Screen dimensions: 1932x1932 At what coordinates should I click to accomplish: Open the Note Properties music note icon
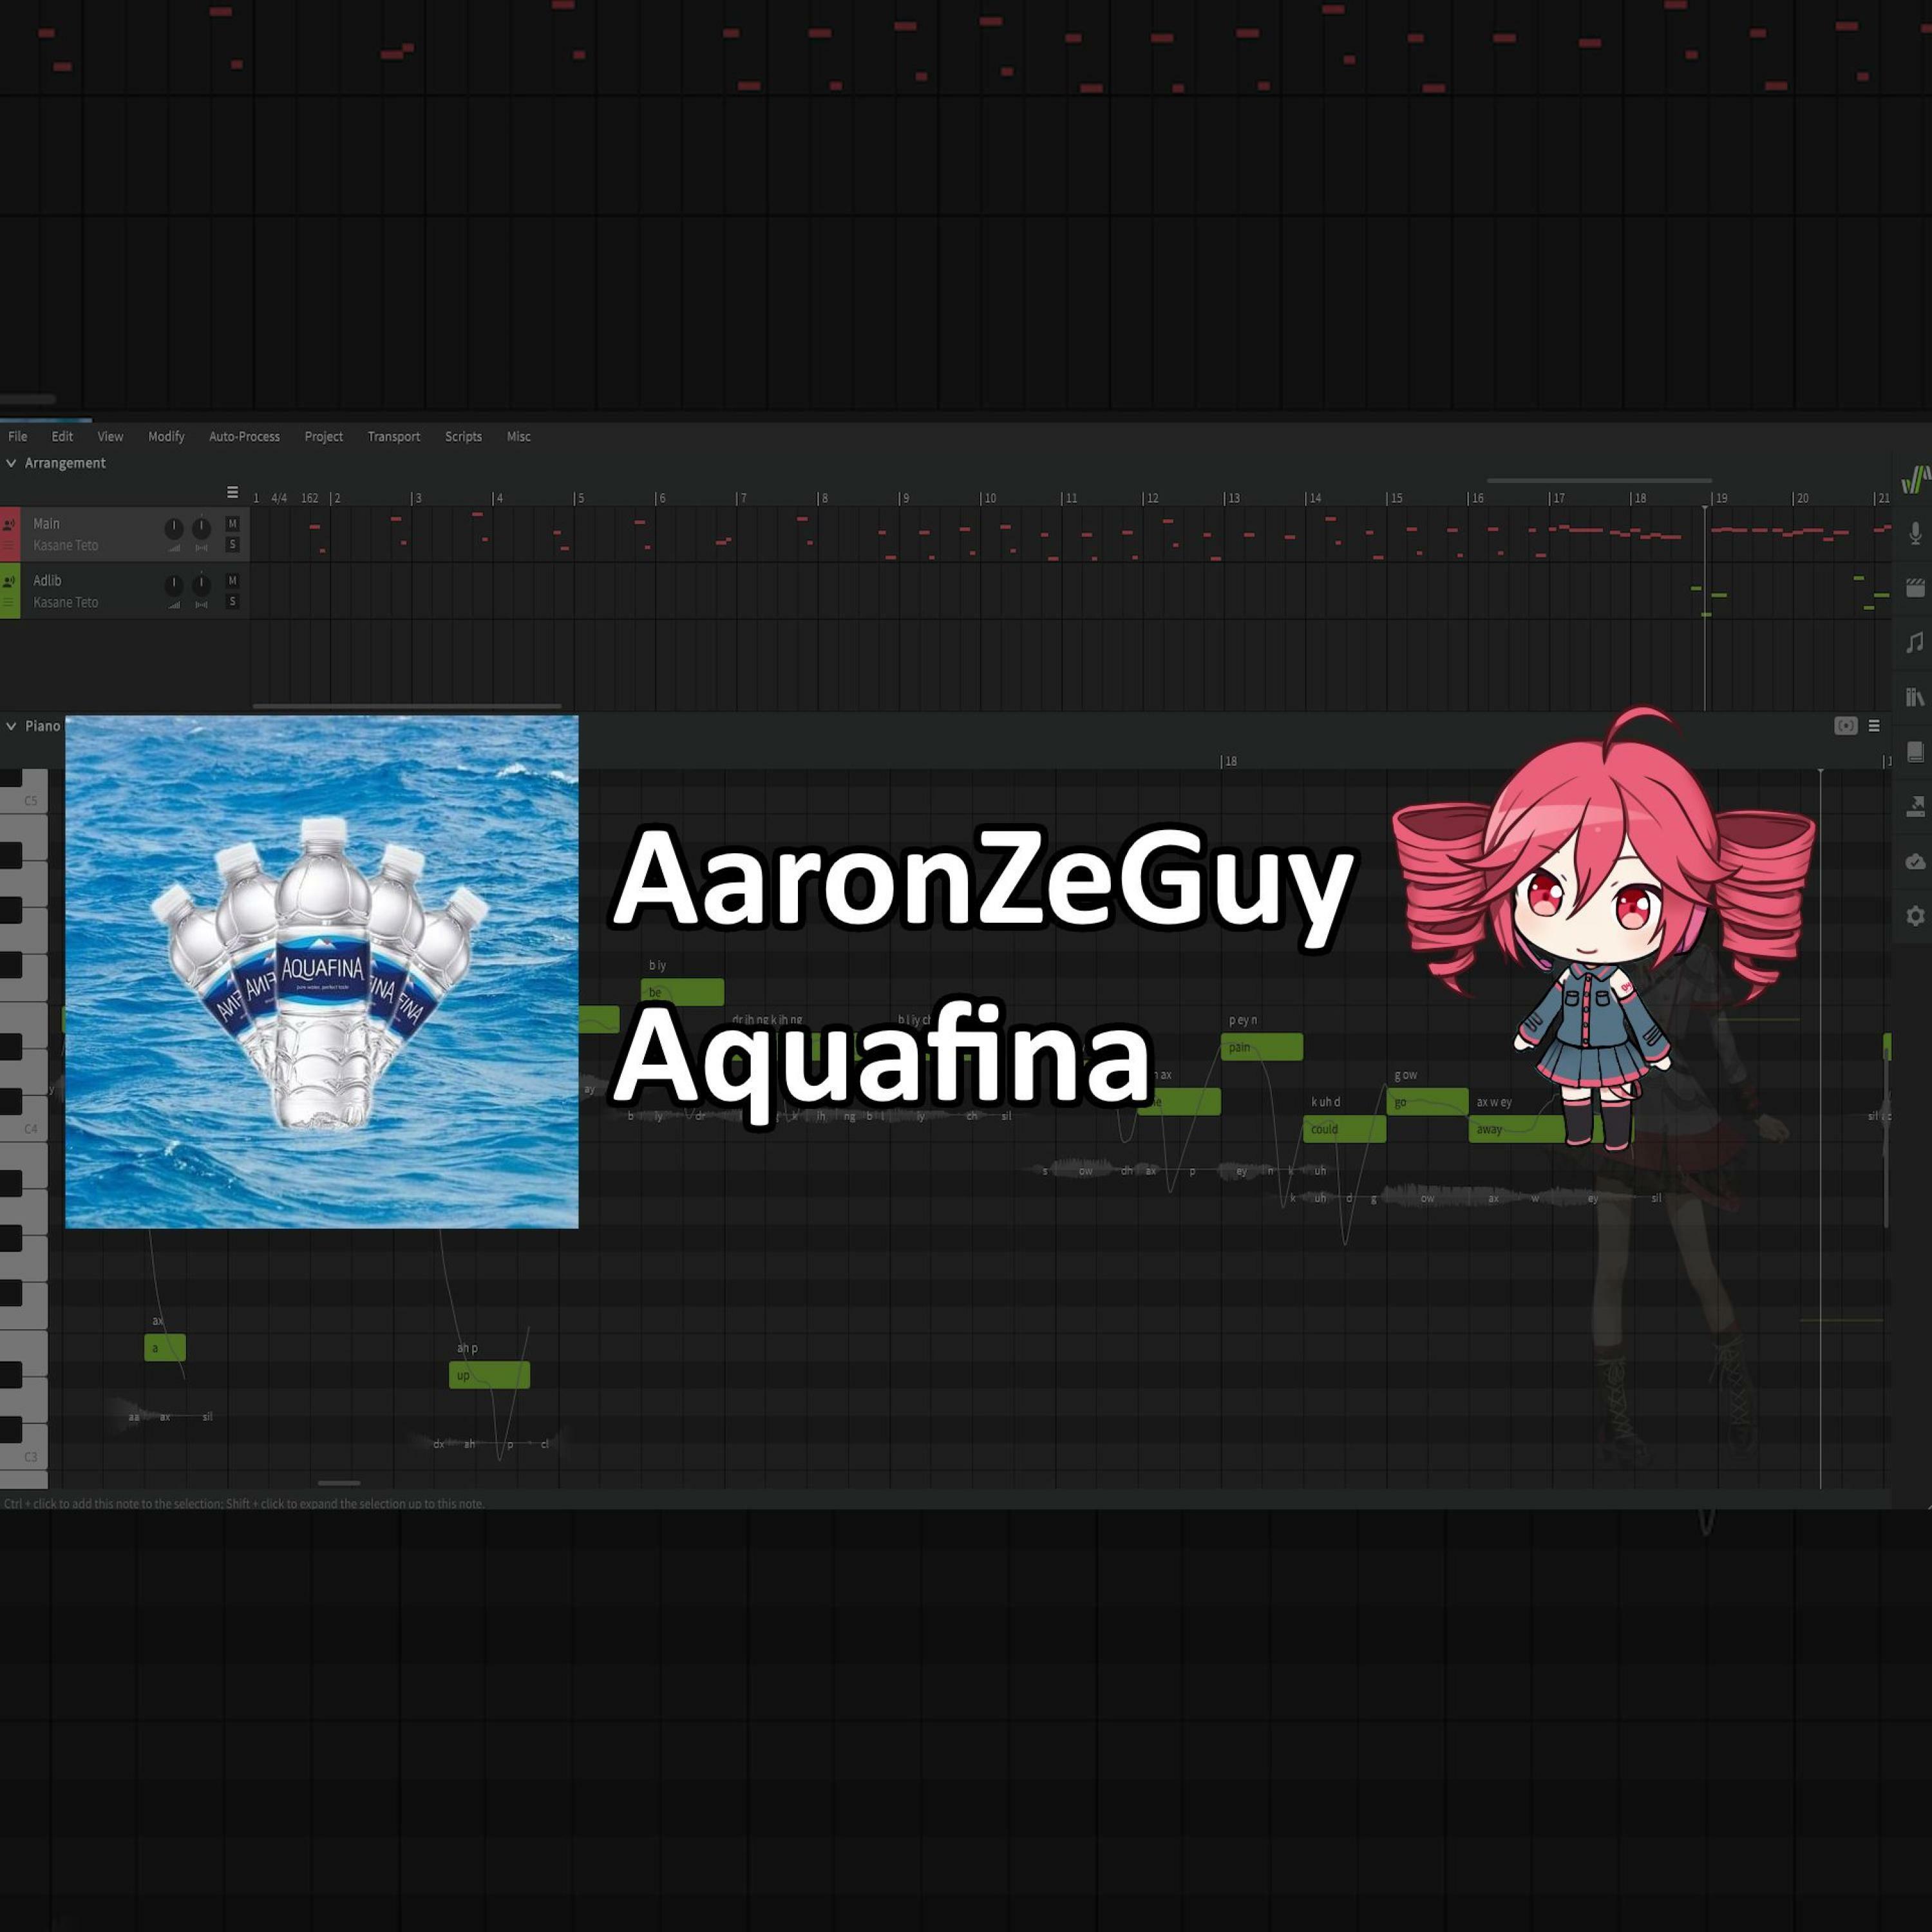[x=1915, y=642]
